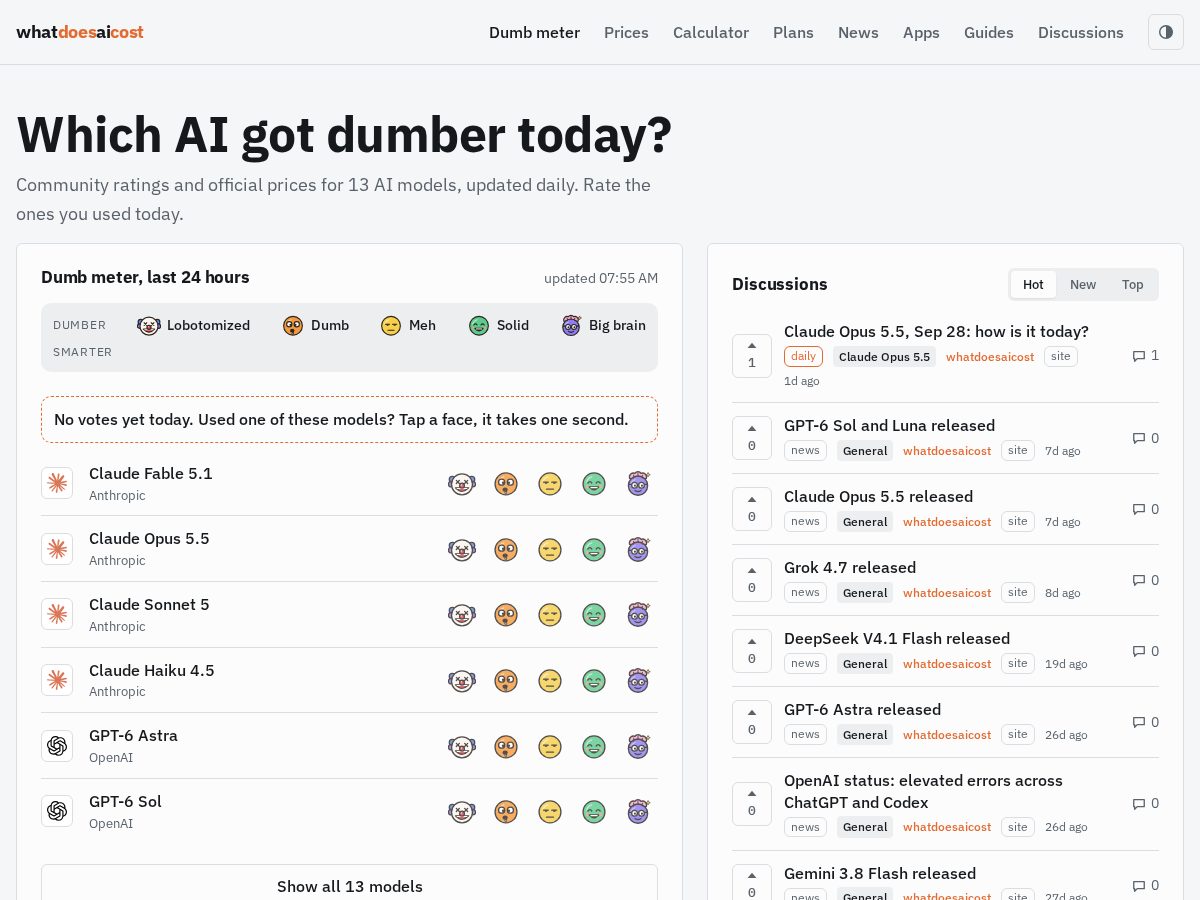Click the Claude Opus 5.5 model tag

click(884, 356)
